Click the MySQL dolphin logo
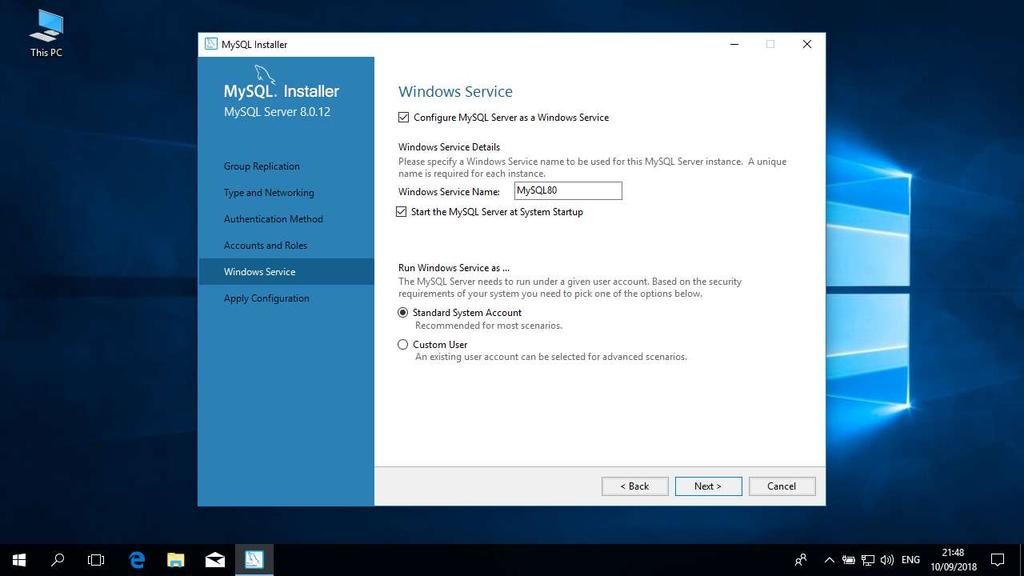This screenshot has height=576, width=1024. (x=264, y=74)
